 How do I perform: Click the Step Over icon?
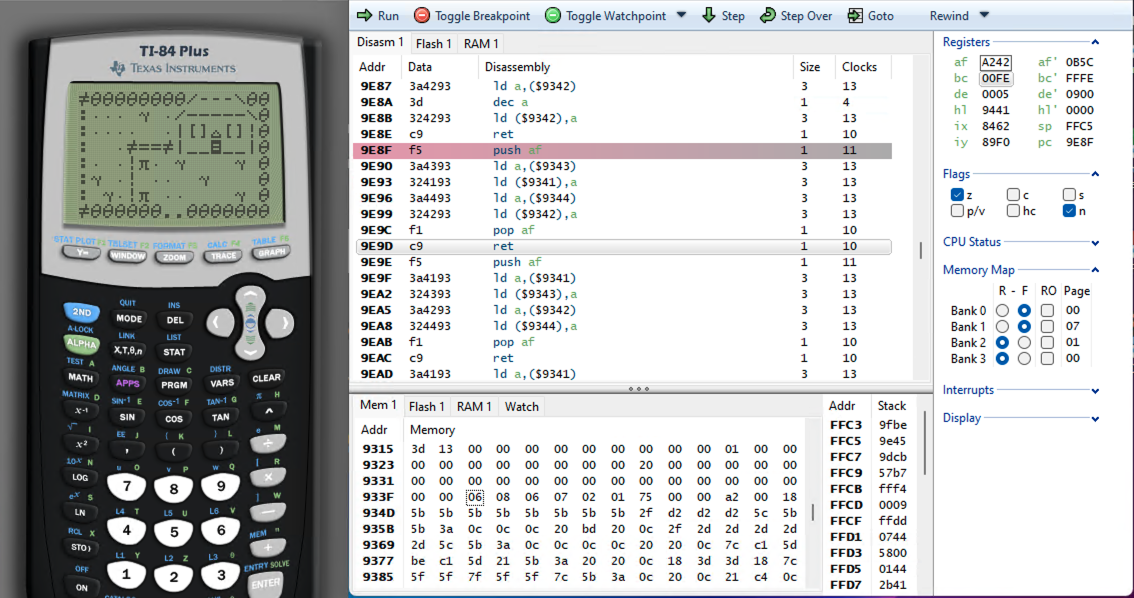(768, 16)
